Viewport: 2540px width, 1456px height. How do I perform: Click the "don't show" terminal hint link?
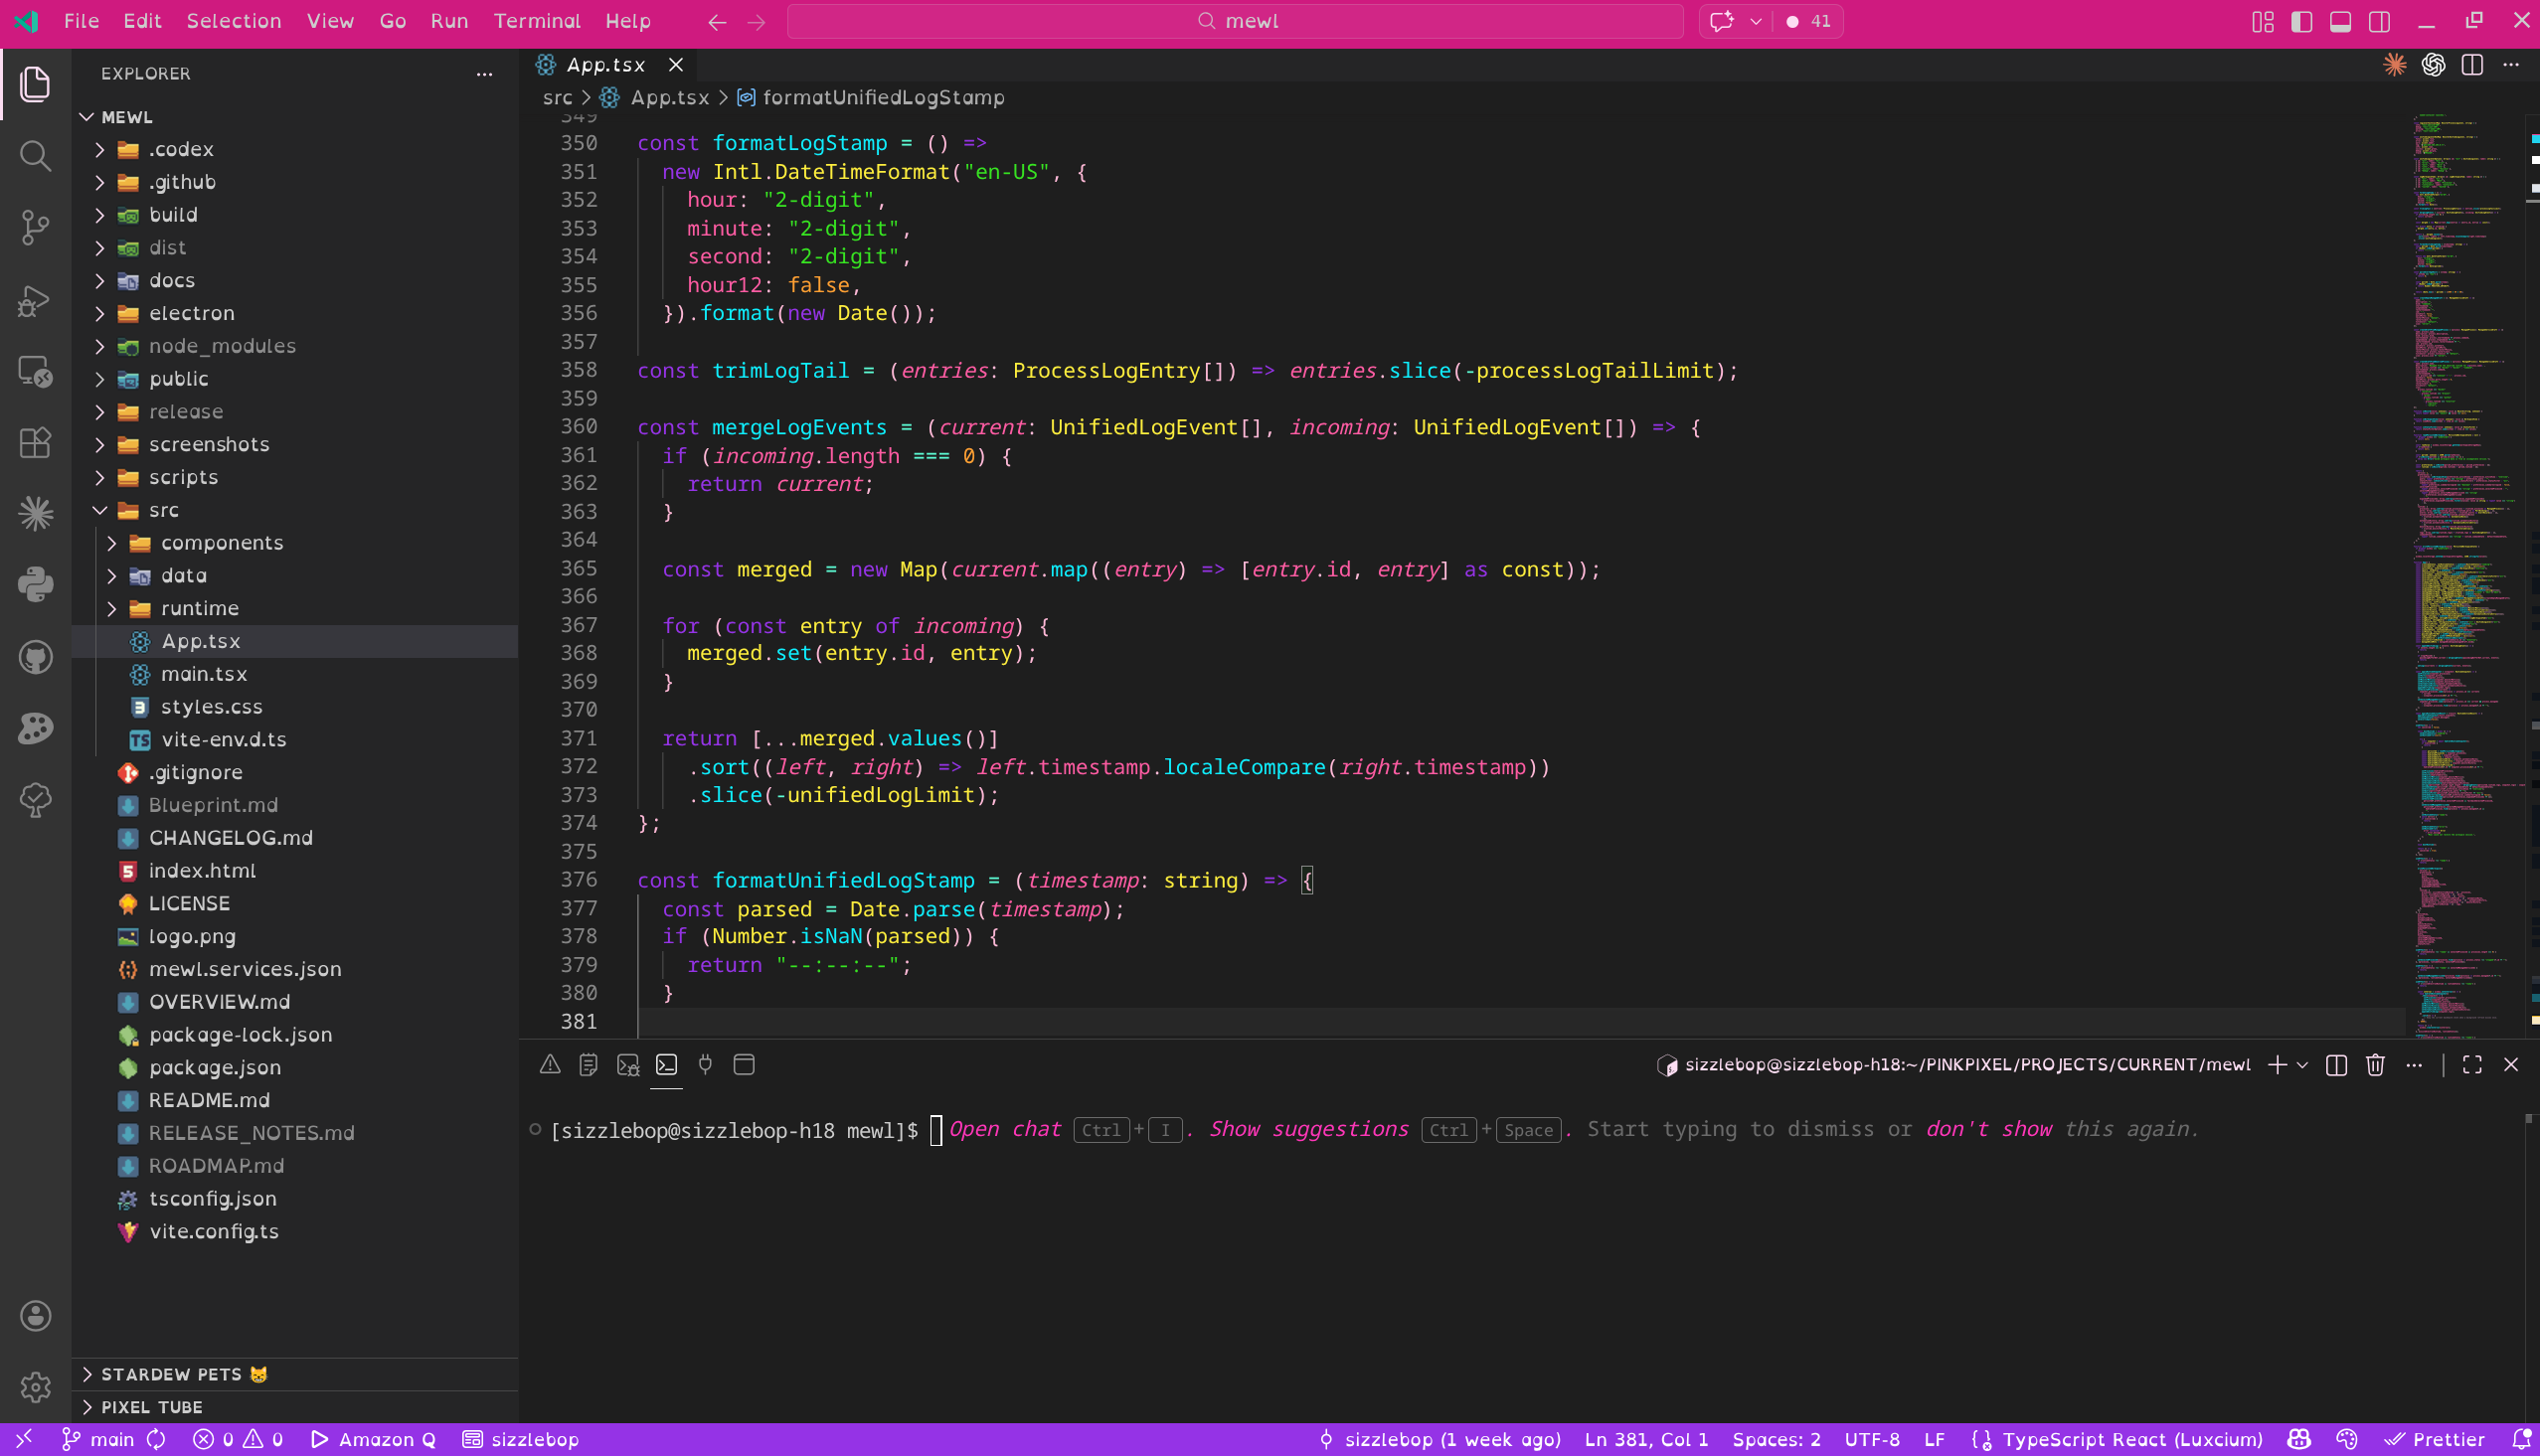(x=1988, y=1129)
